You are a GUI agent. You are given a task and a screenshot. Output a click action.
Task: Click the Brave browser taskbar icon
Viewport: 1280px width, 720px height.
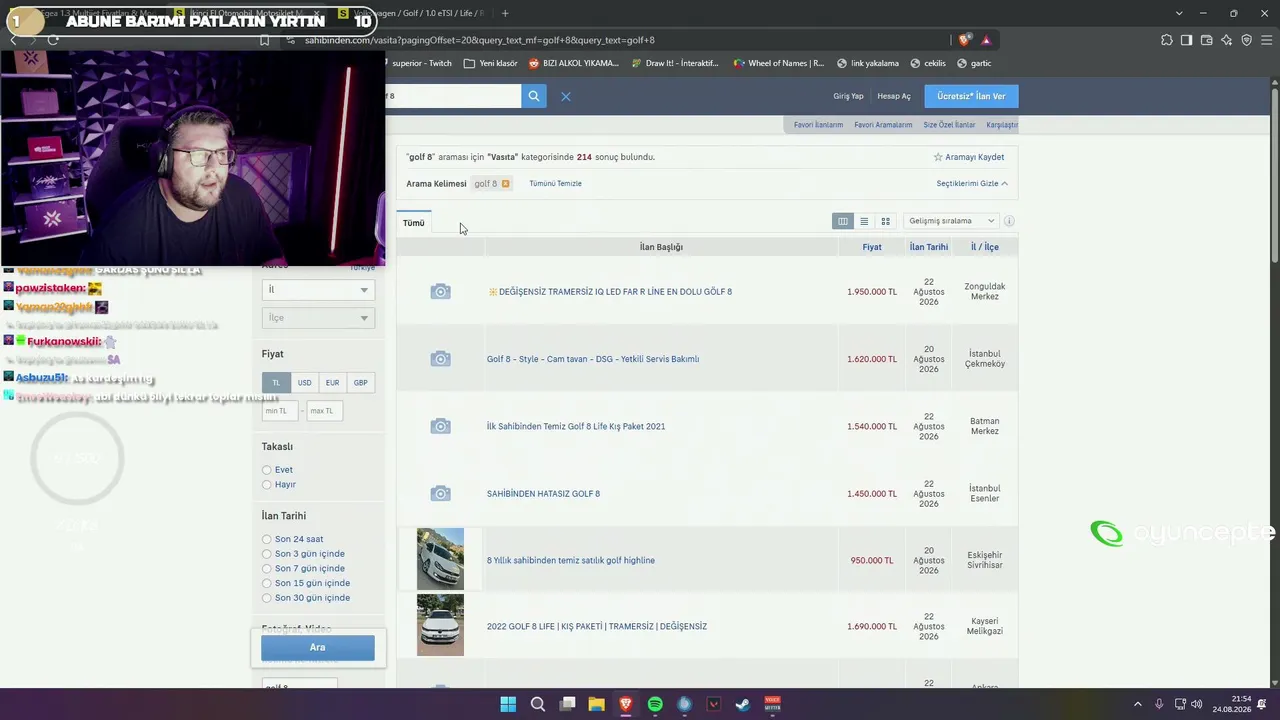point(626,704)
